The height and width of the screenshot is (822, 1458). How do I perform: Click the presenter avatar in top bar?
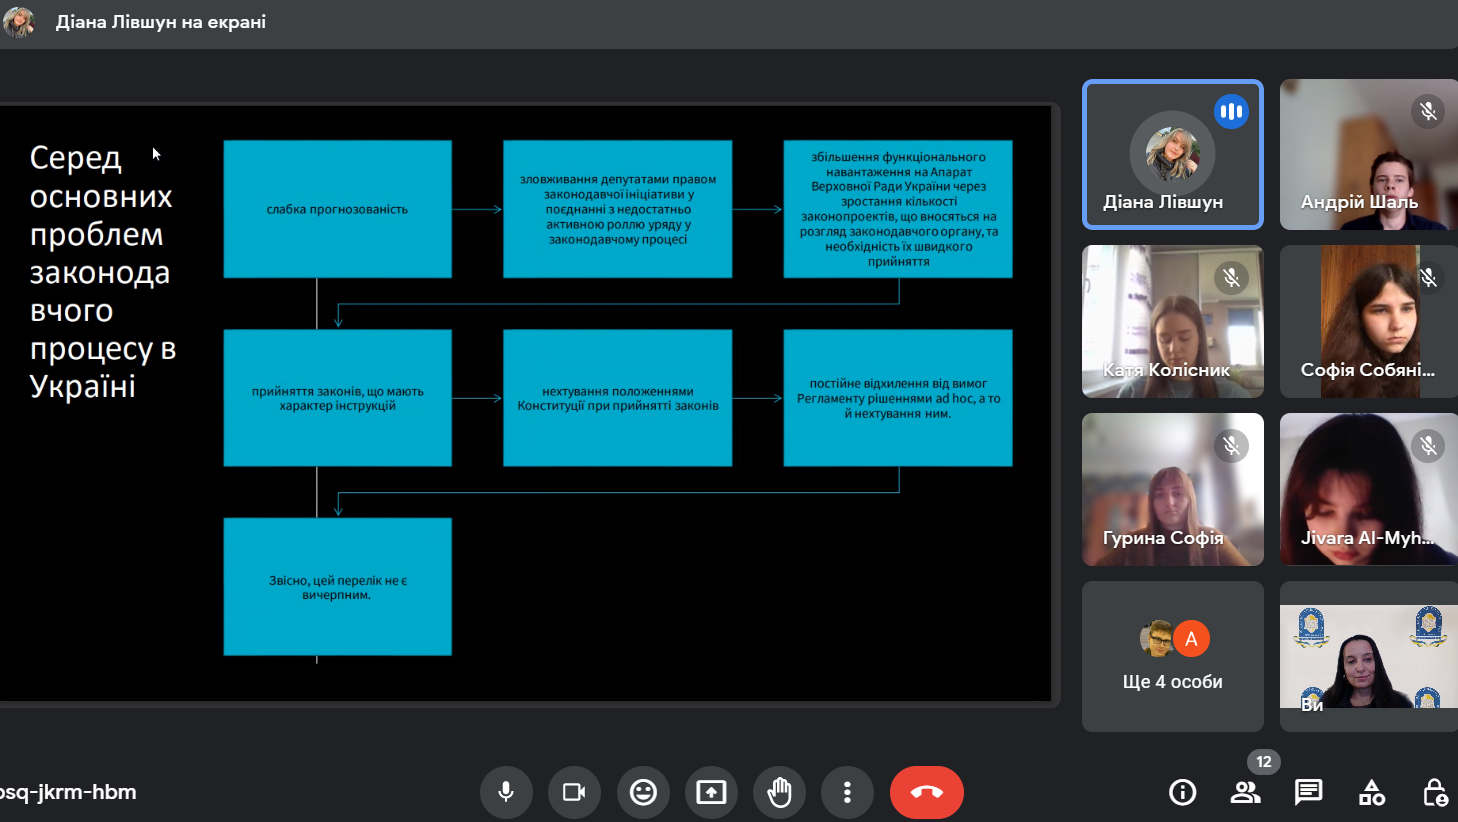19,22
